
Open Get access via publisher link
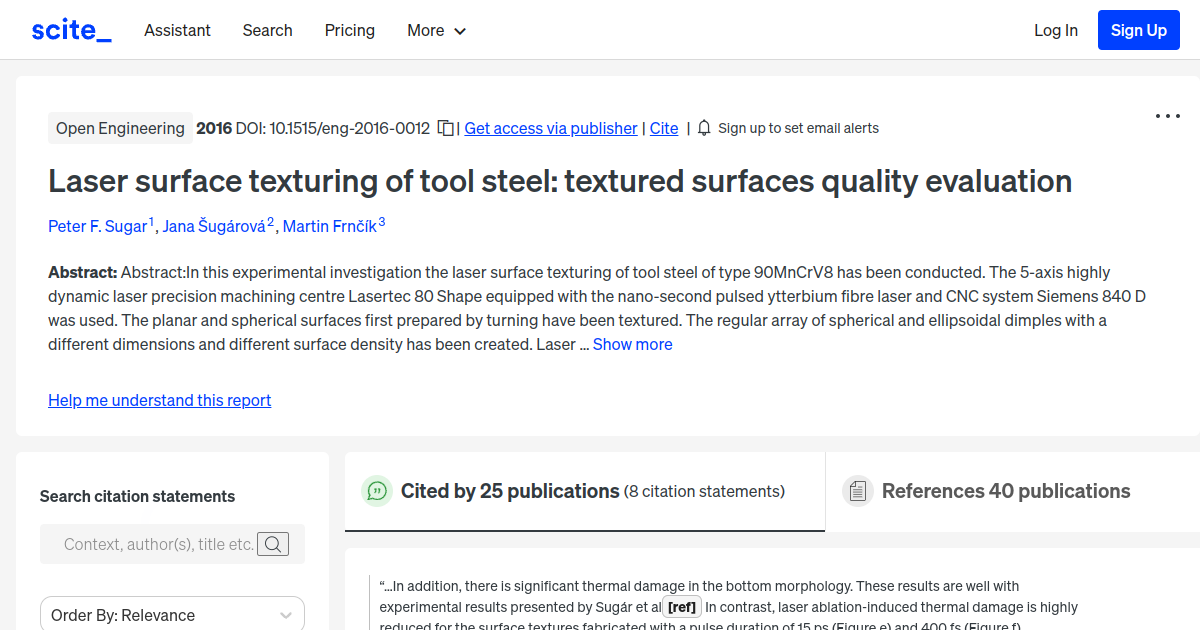click(x=550, y=128)
